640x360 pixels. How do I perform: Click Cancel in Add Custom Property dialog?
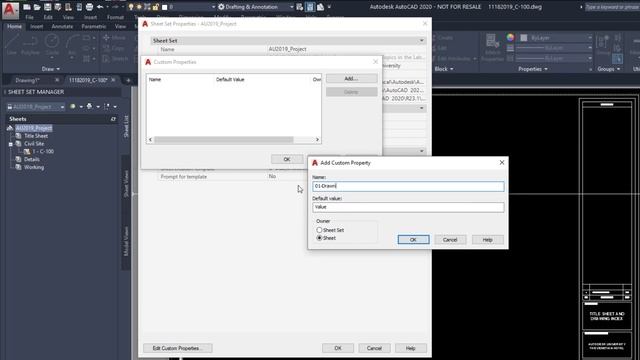click(x=450, y=240)
